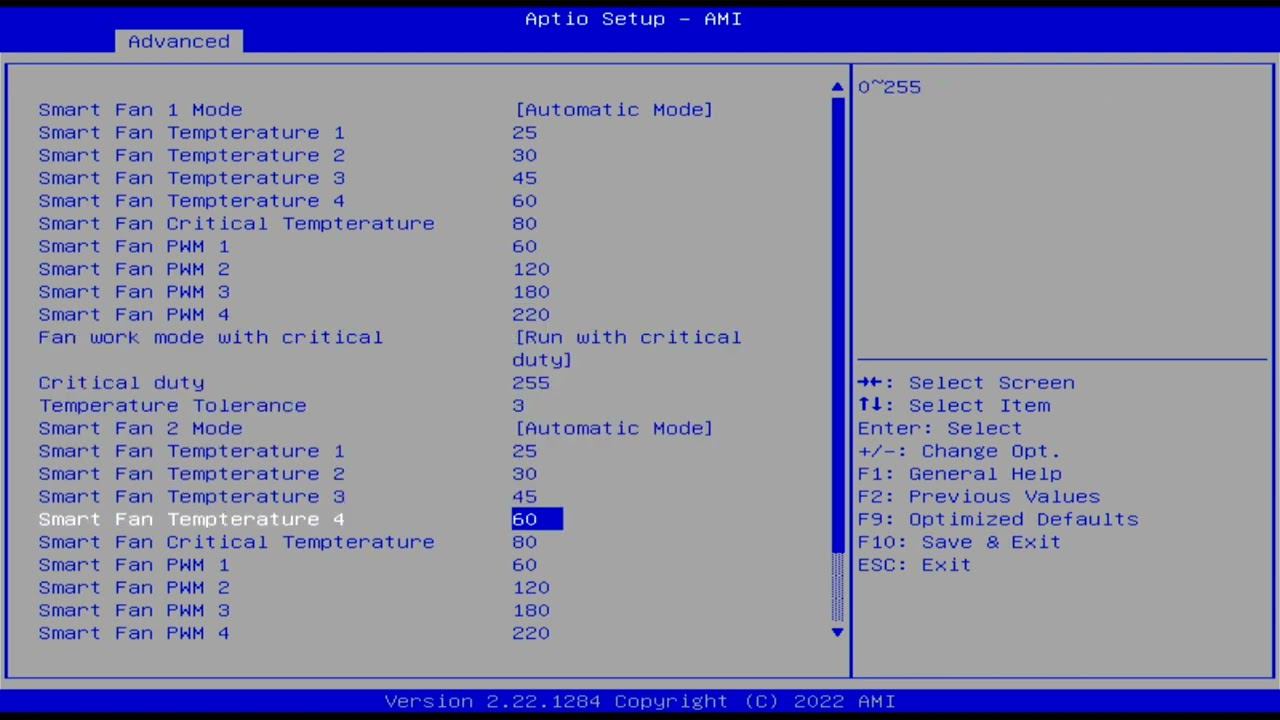Edit PWM 2 value 120 in Smart Fan 2 group
Viewport: 1280px width, 720px height.
(531, 588)
